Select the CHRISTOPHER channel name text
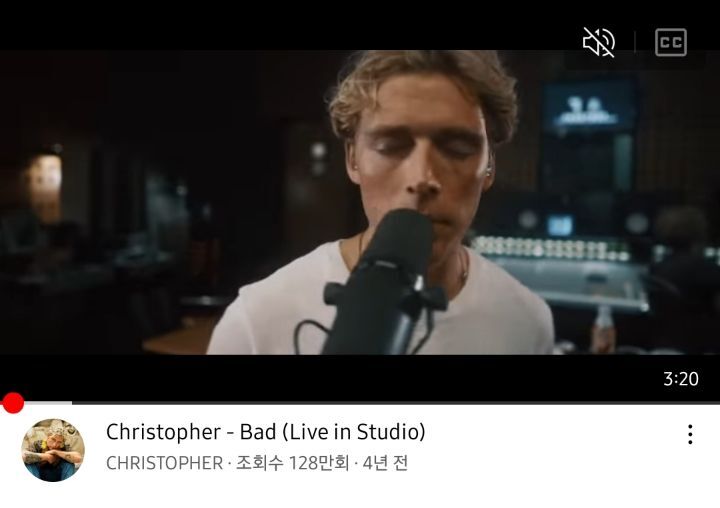 click(x=164, y=463)
